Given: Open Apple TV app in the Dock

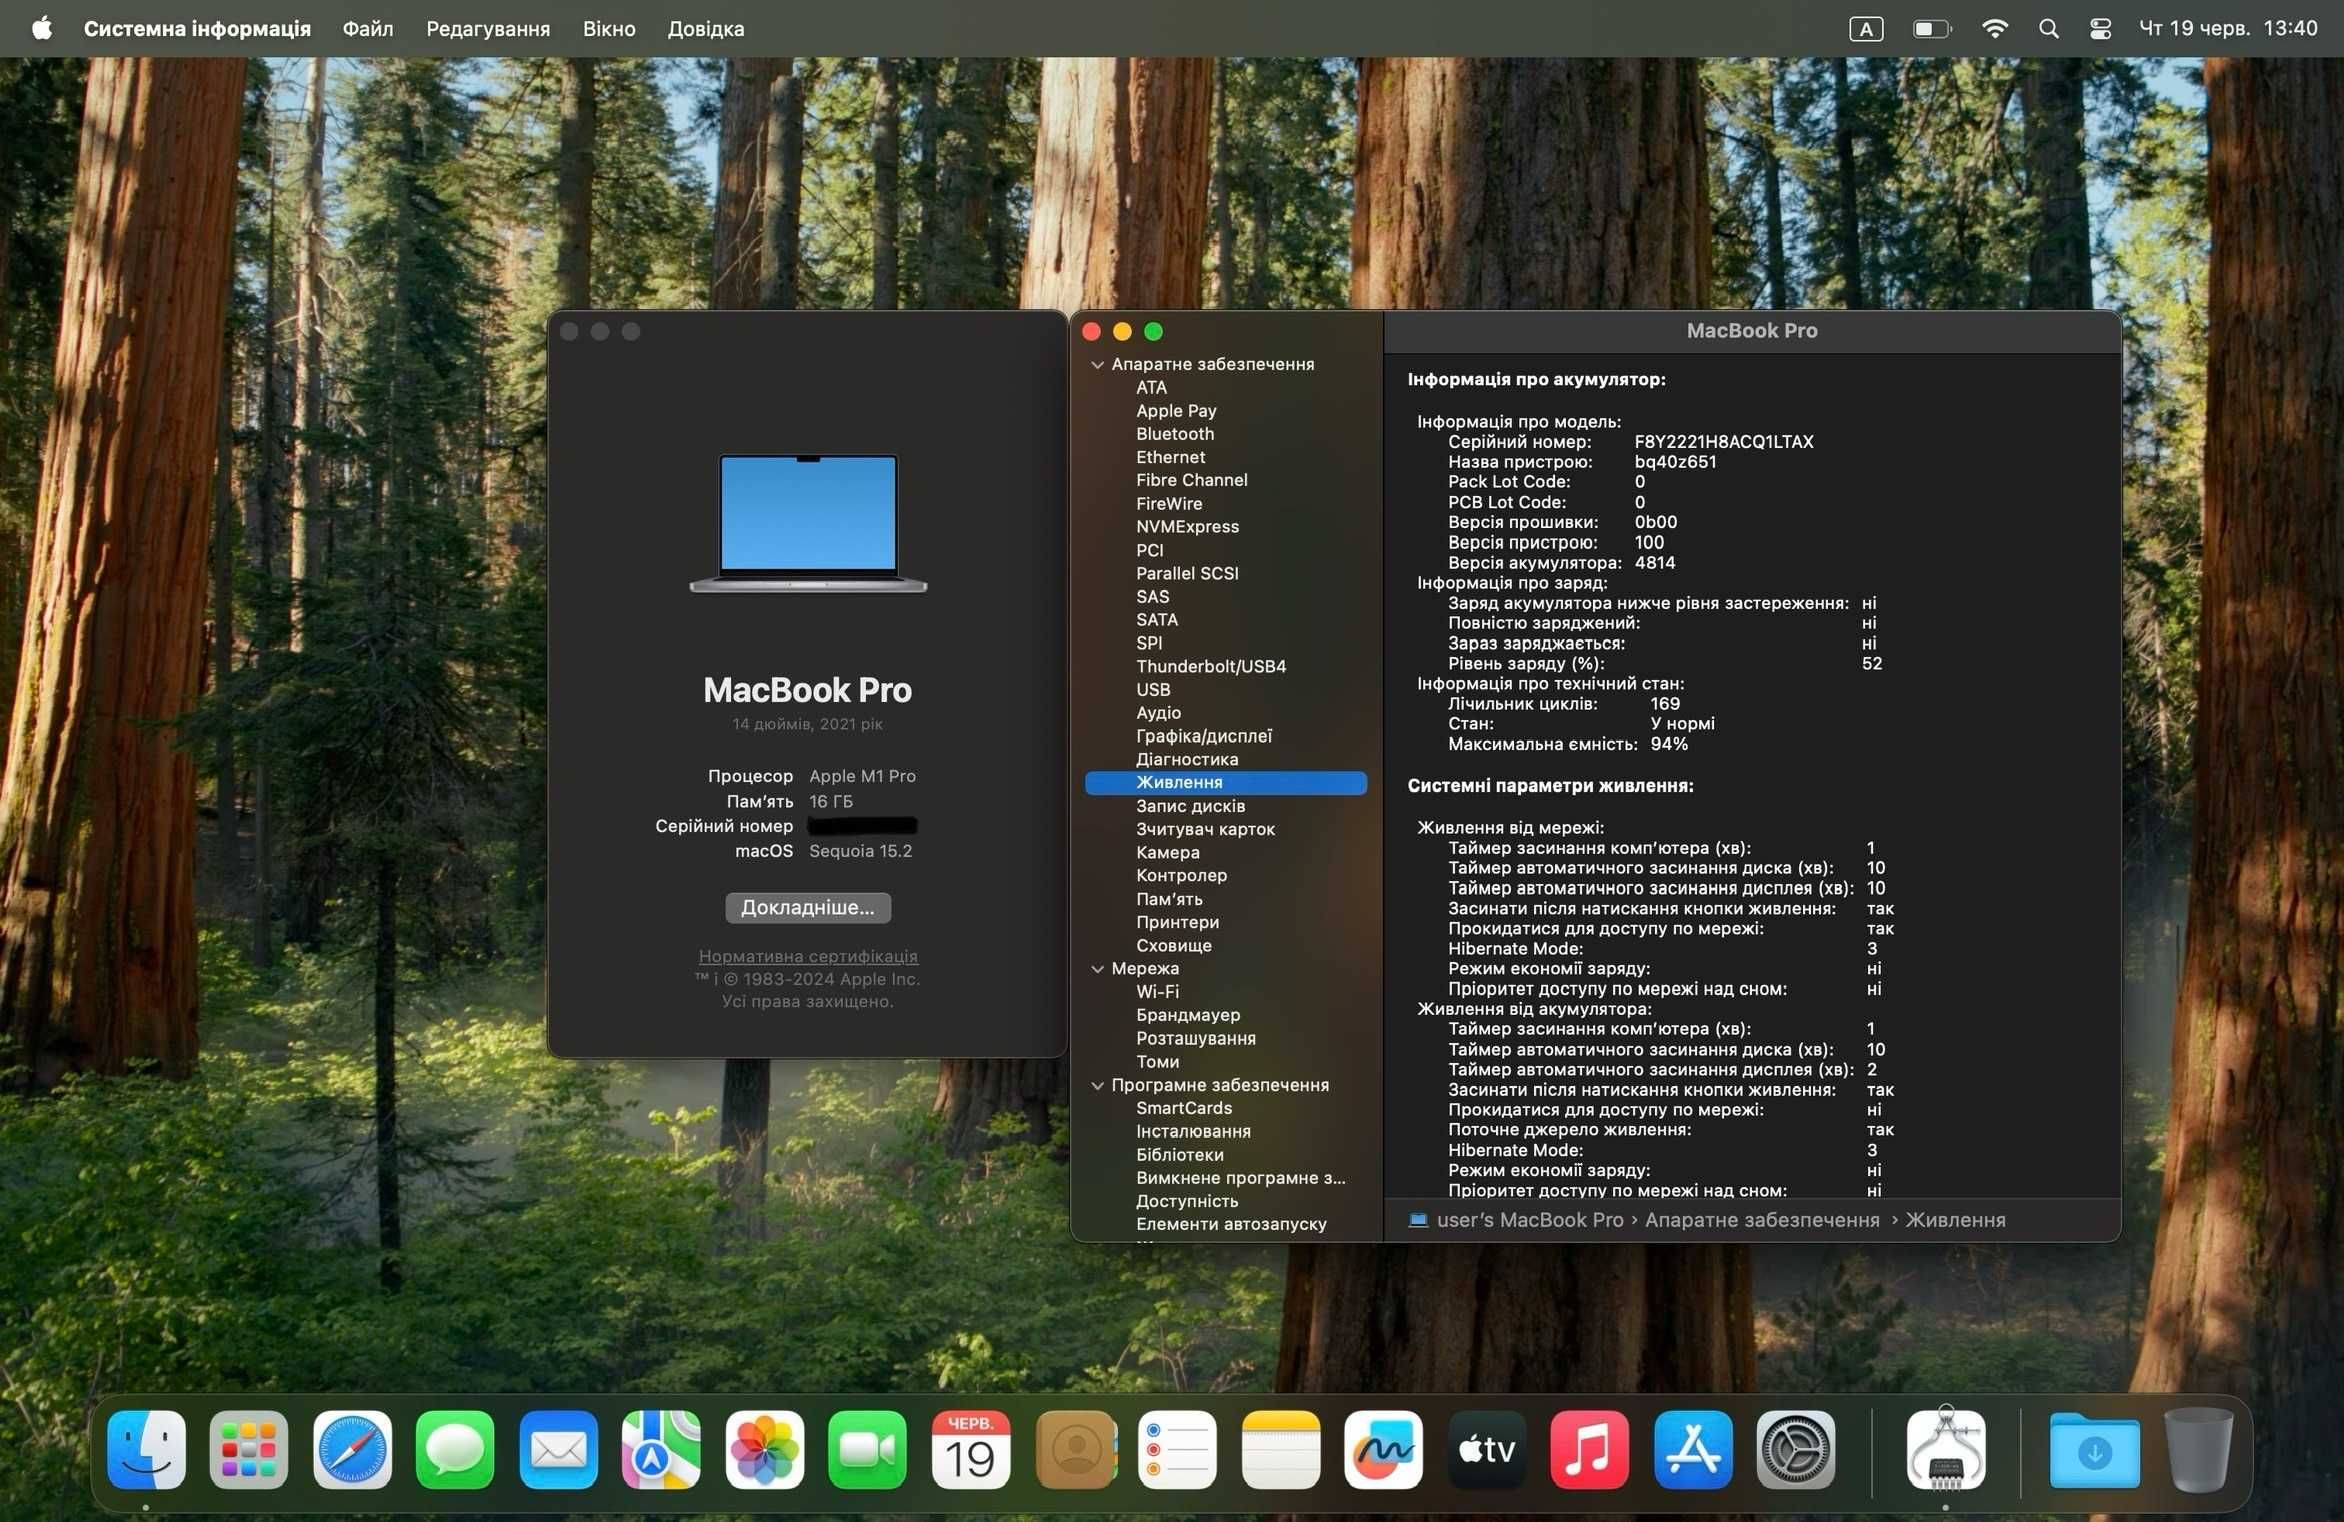Looking at the screenshot, I should [1486, 1449].
